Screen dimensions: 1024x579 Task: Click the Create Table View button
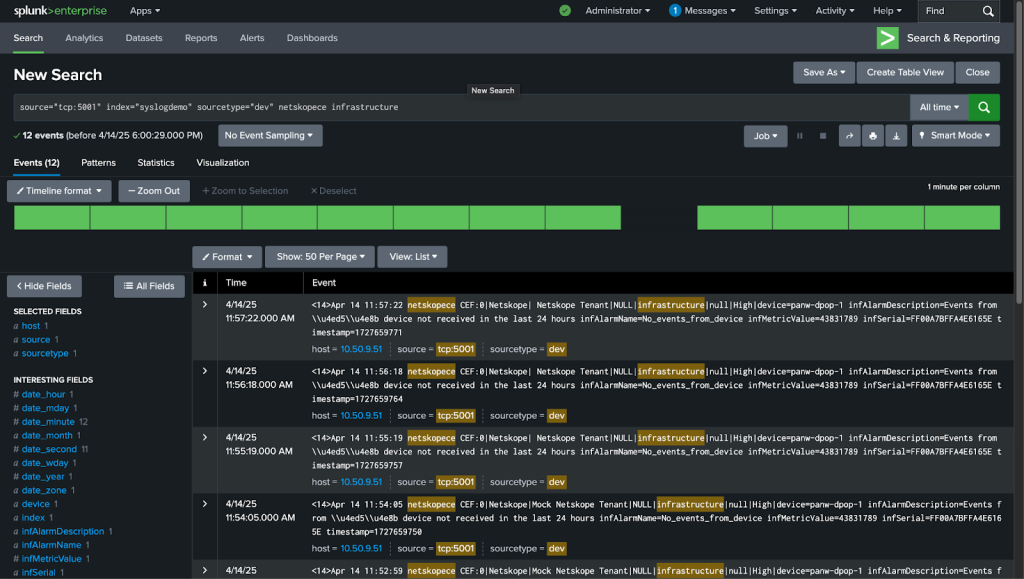click(905, 72)
